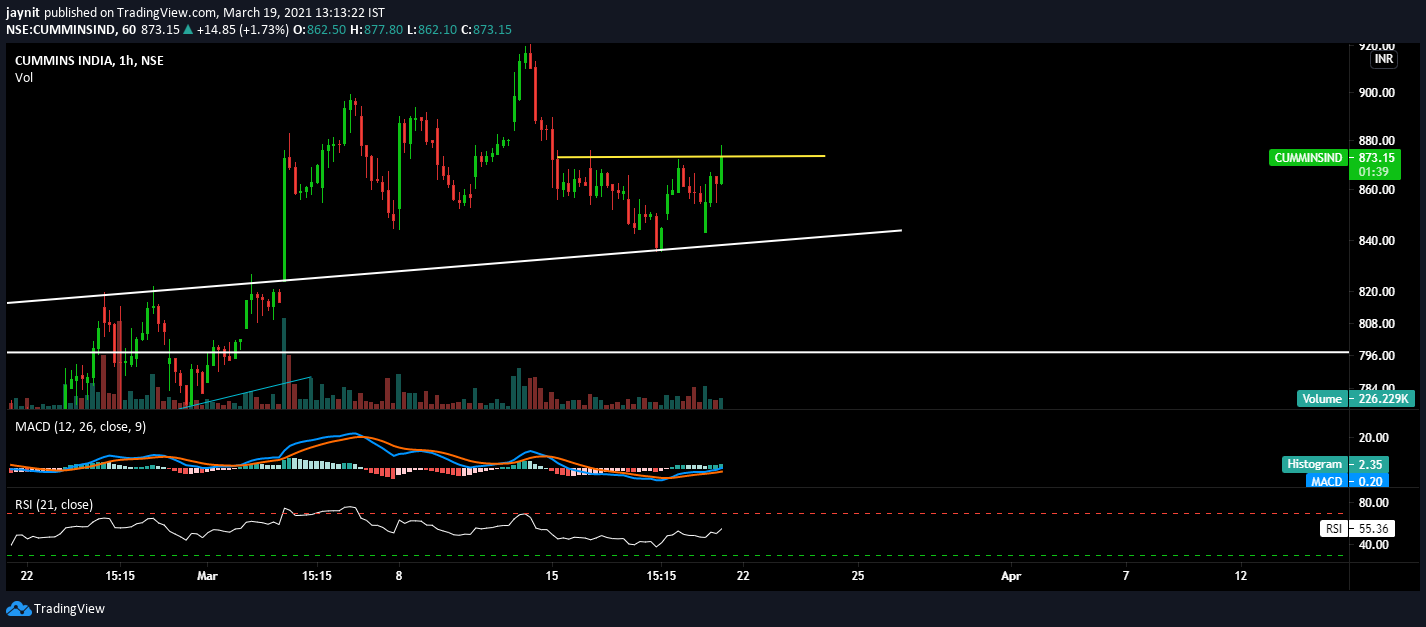This screenshot has width=1426, height=627.
Task: Click the 'CUMMINS INDIA, 1h, NSE' chart title
Action: (89, 61)
